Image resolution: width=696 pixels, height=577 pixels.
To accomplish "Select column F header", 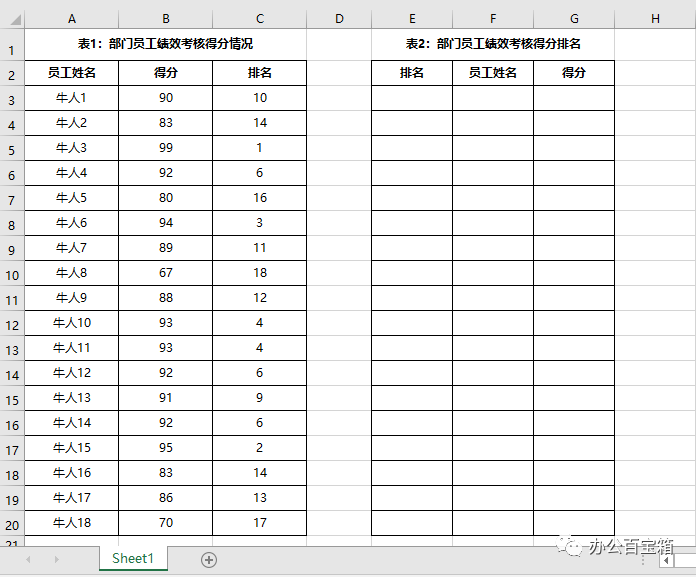I will click(x=493, y=19).
